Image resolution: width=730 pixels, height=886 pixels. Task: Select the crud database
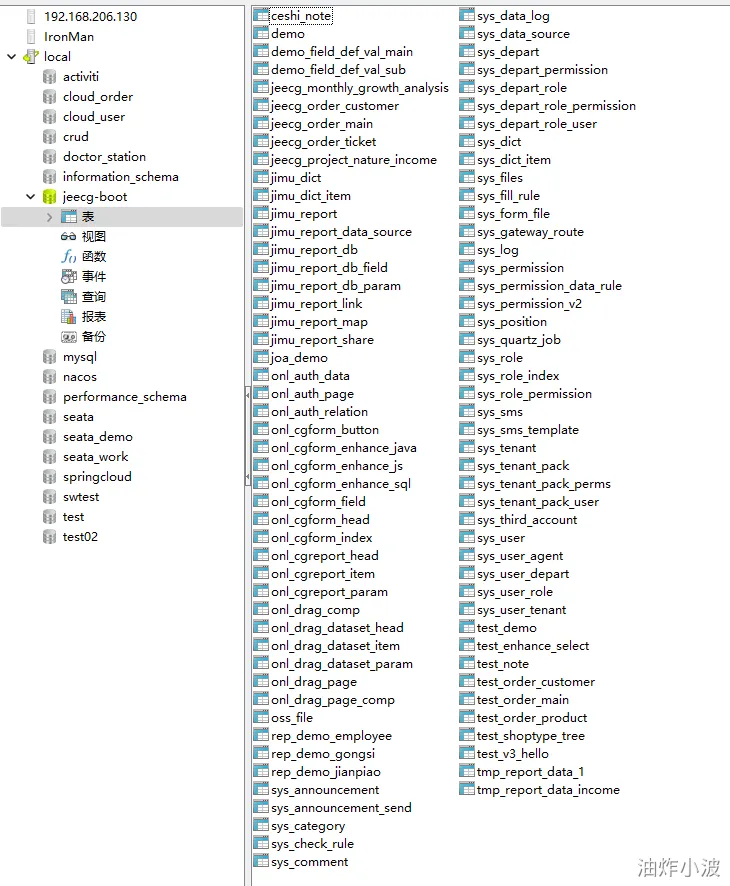click(76, 137)
